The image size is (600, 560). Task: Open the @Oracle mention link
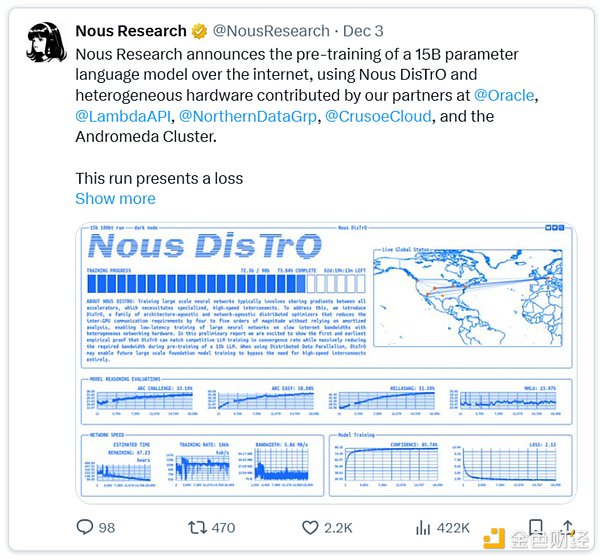[x=504, y=95]
